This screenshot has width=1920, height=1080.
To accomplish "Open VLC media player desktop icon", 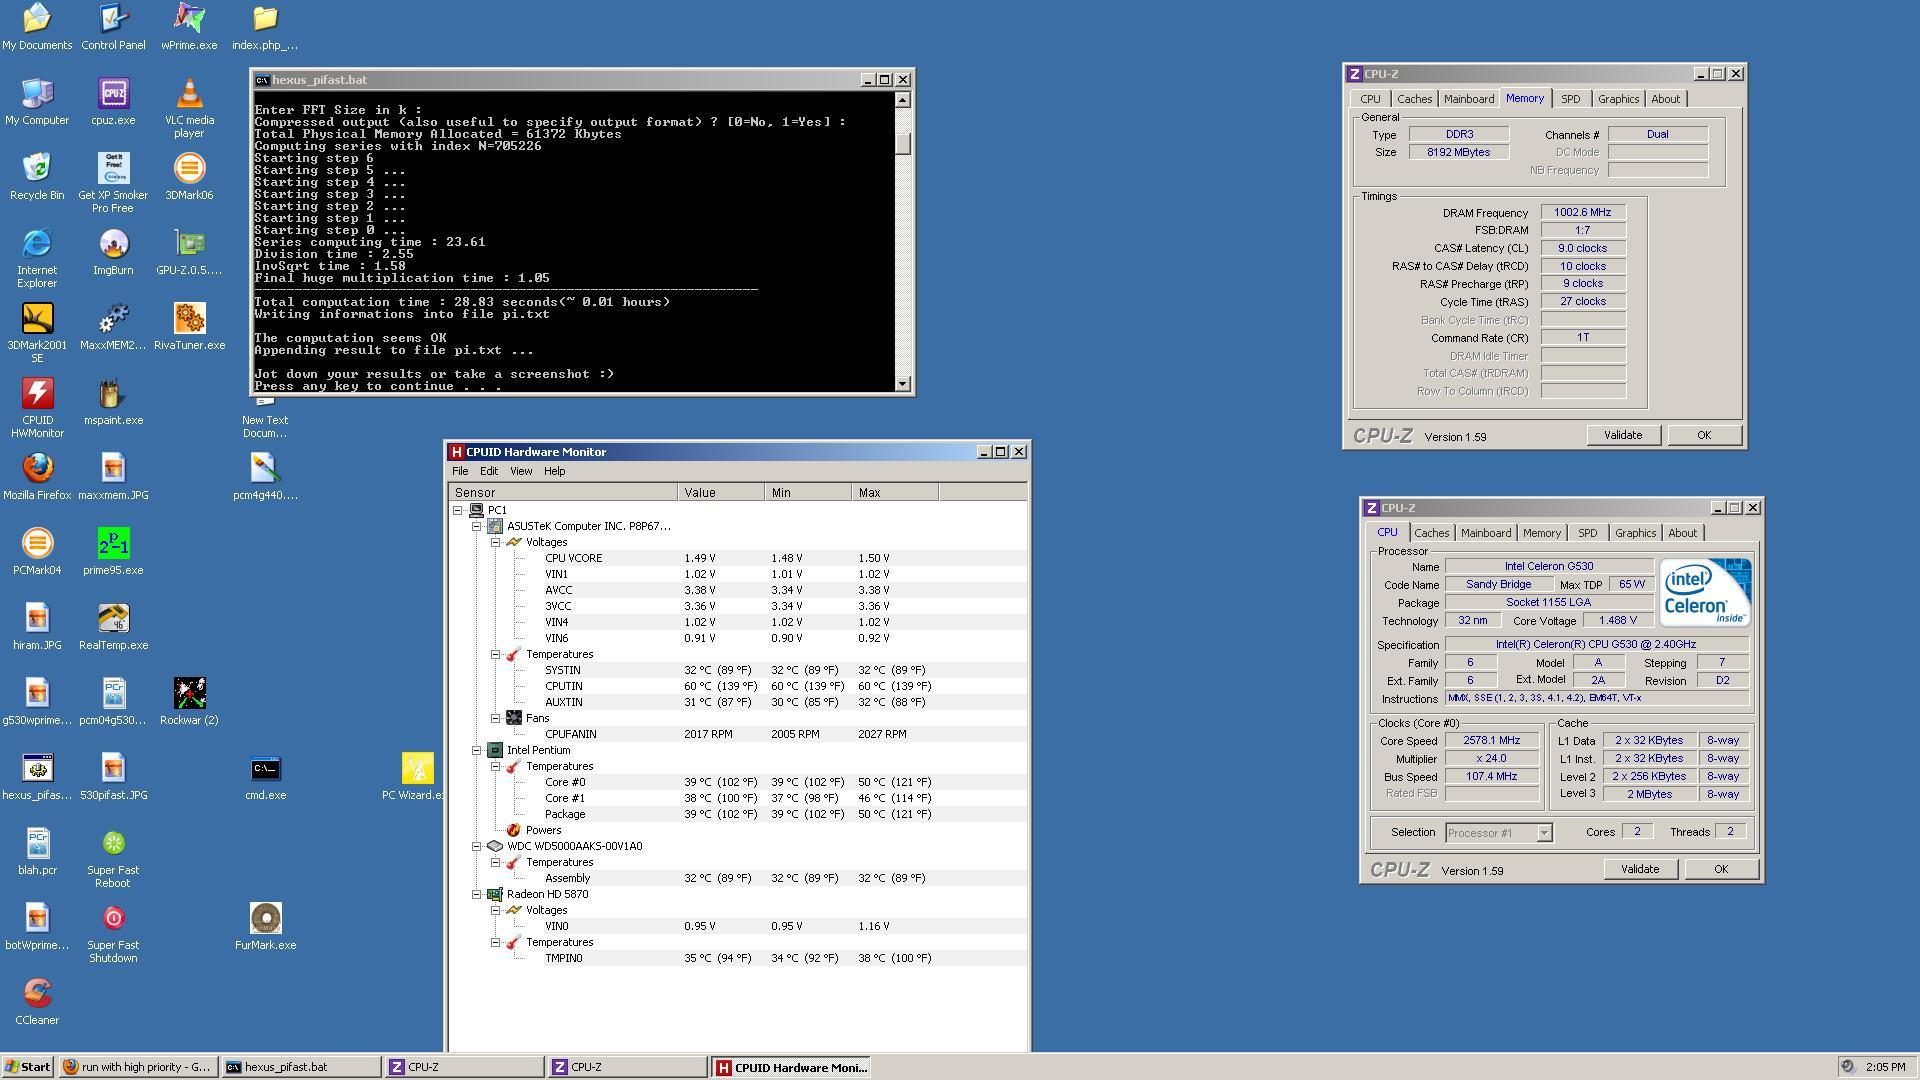I will click(189, 108).
